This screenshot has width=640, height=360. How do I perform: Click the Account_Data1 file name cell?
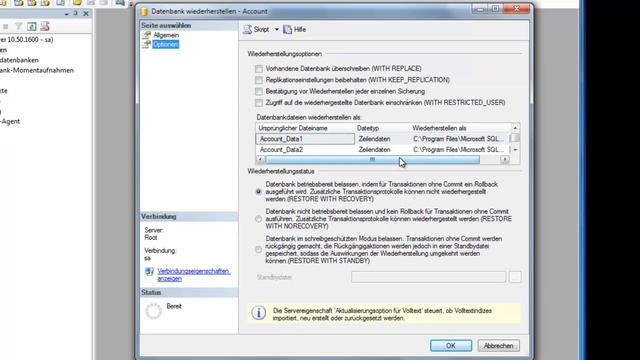pos(305,139)
